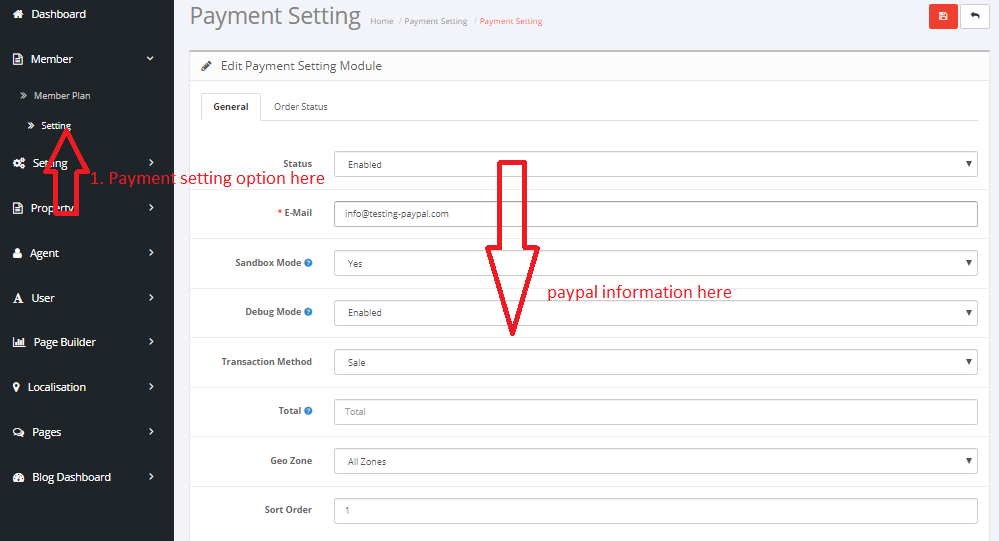Open the Geo Zone dropdown
Image resolution: width=999 pixels, height=541 pixels.
[x=655, y=461]
